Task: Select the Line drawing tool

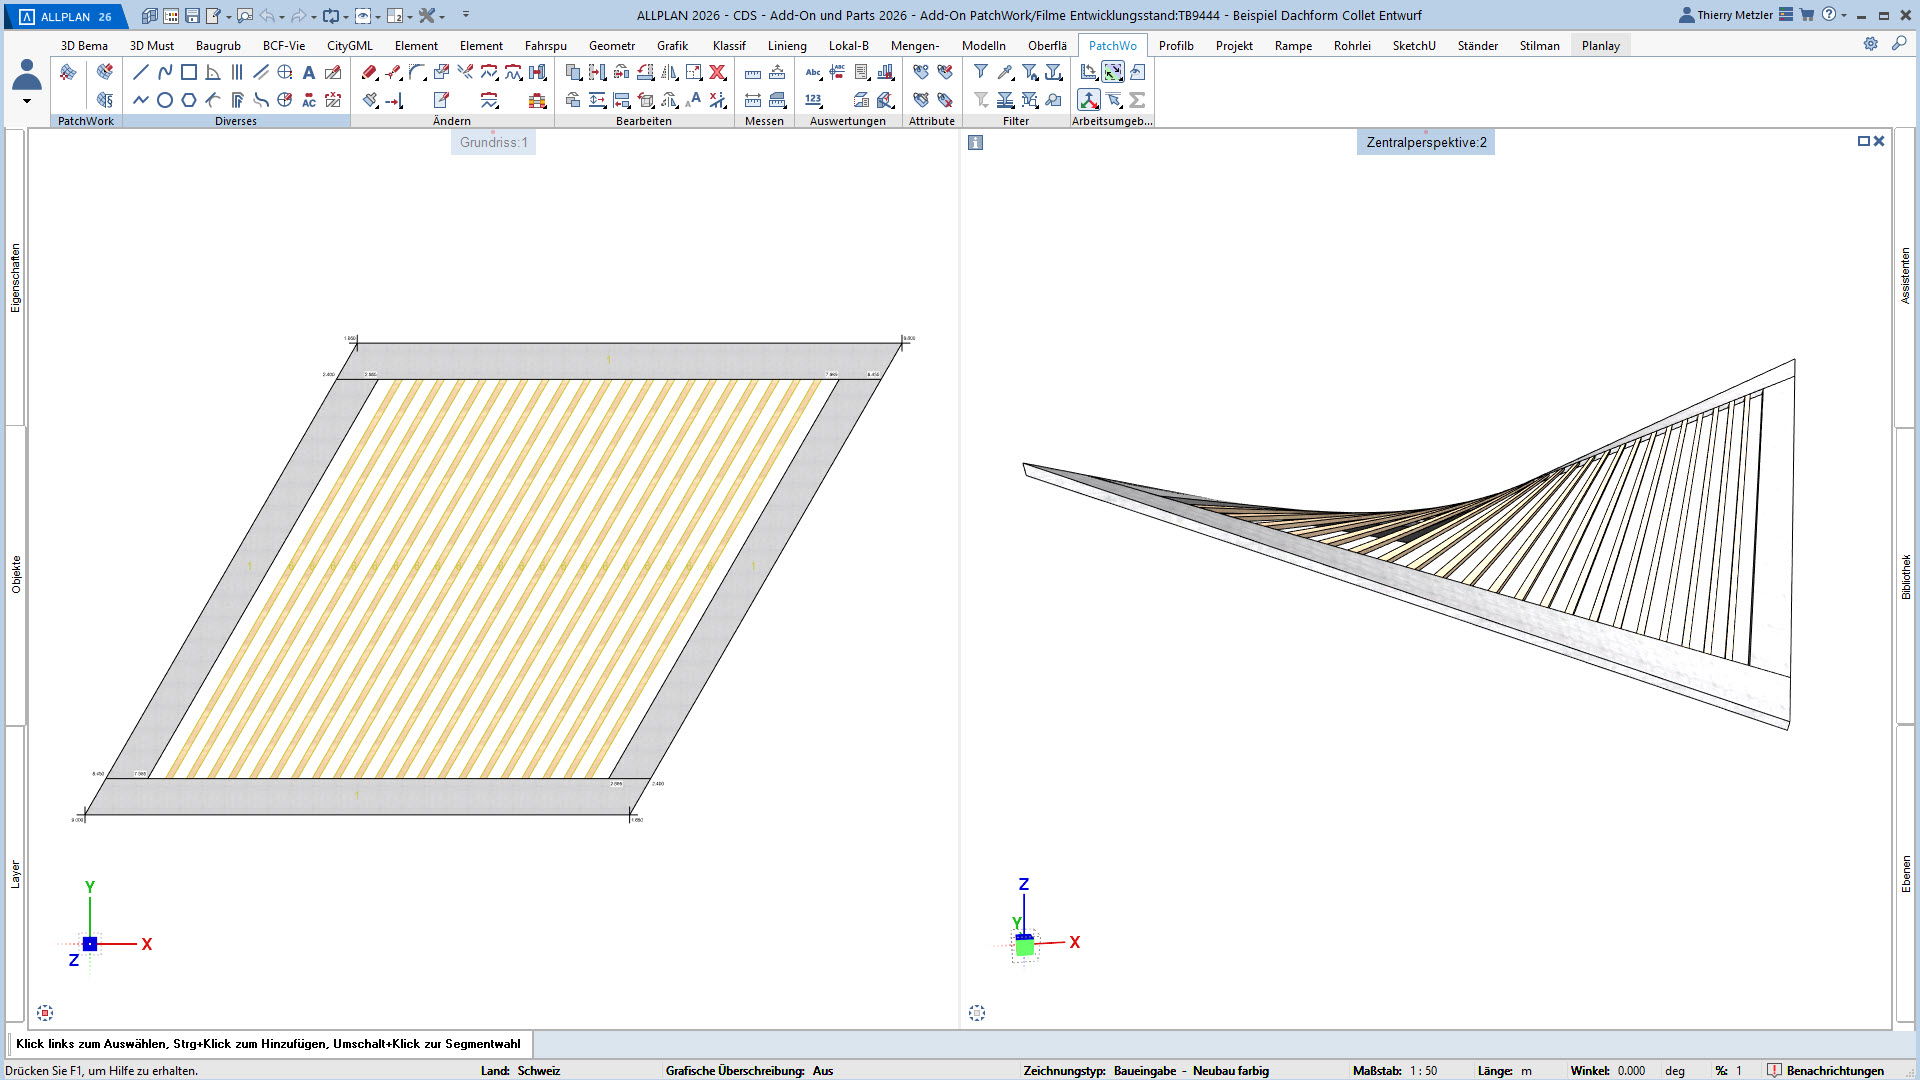Action: pyautogui.click(x=141, y=72)
